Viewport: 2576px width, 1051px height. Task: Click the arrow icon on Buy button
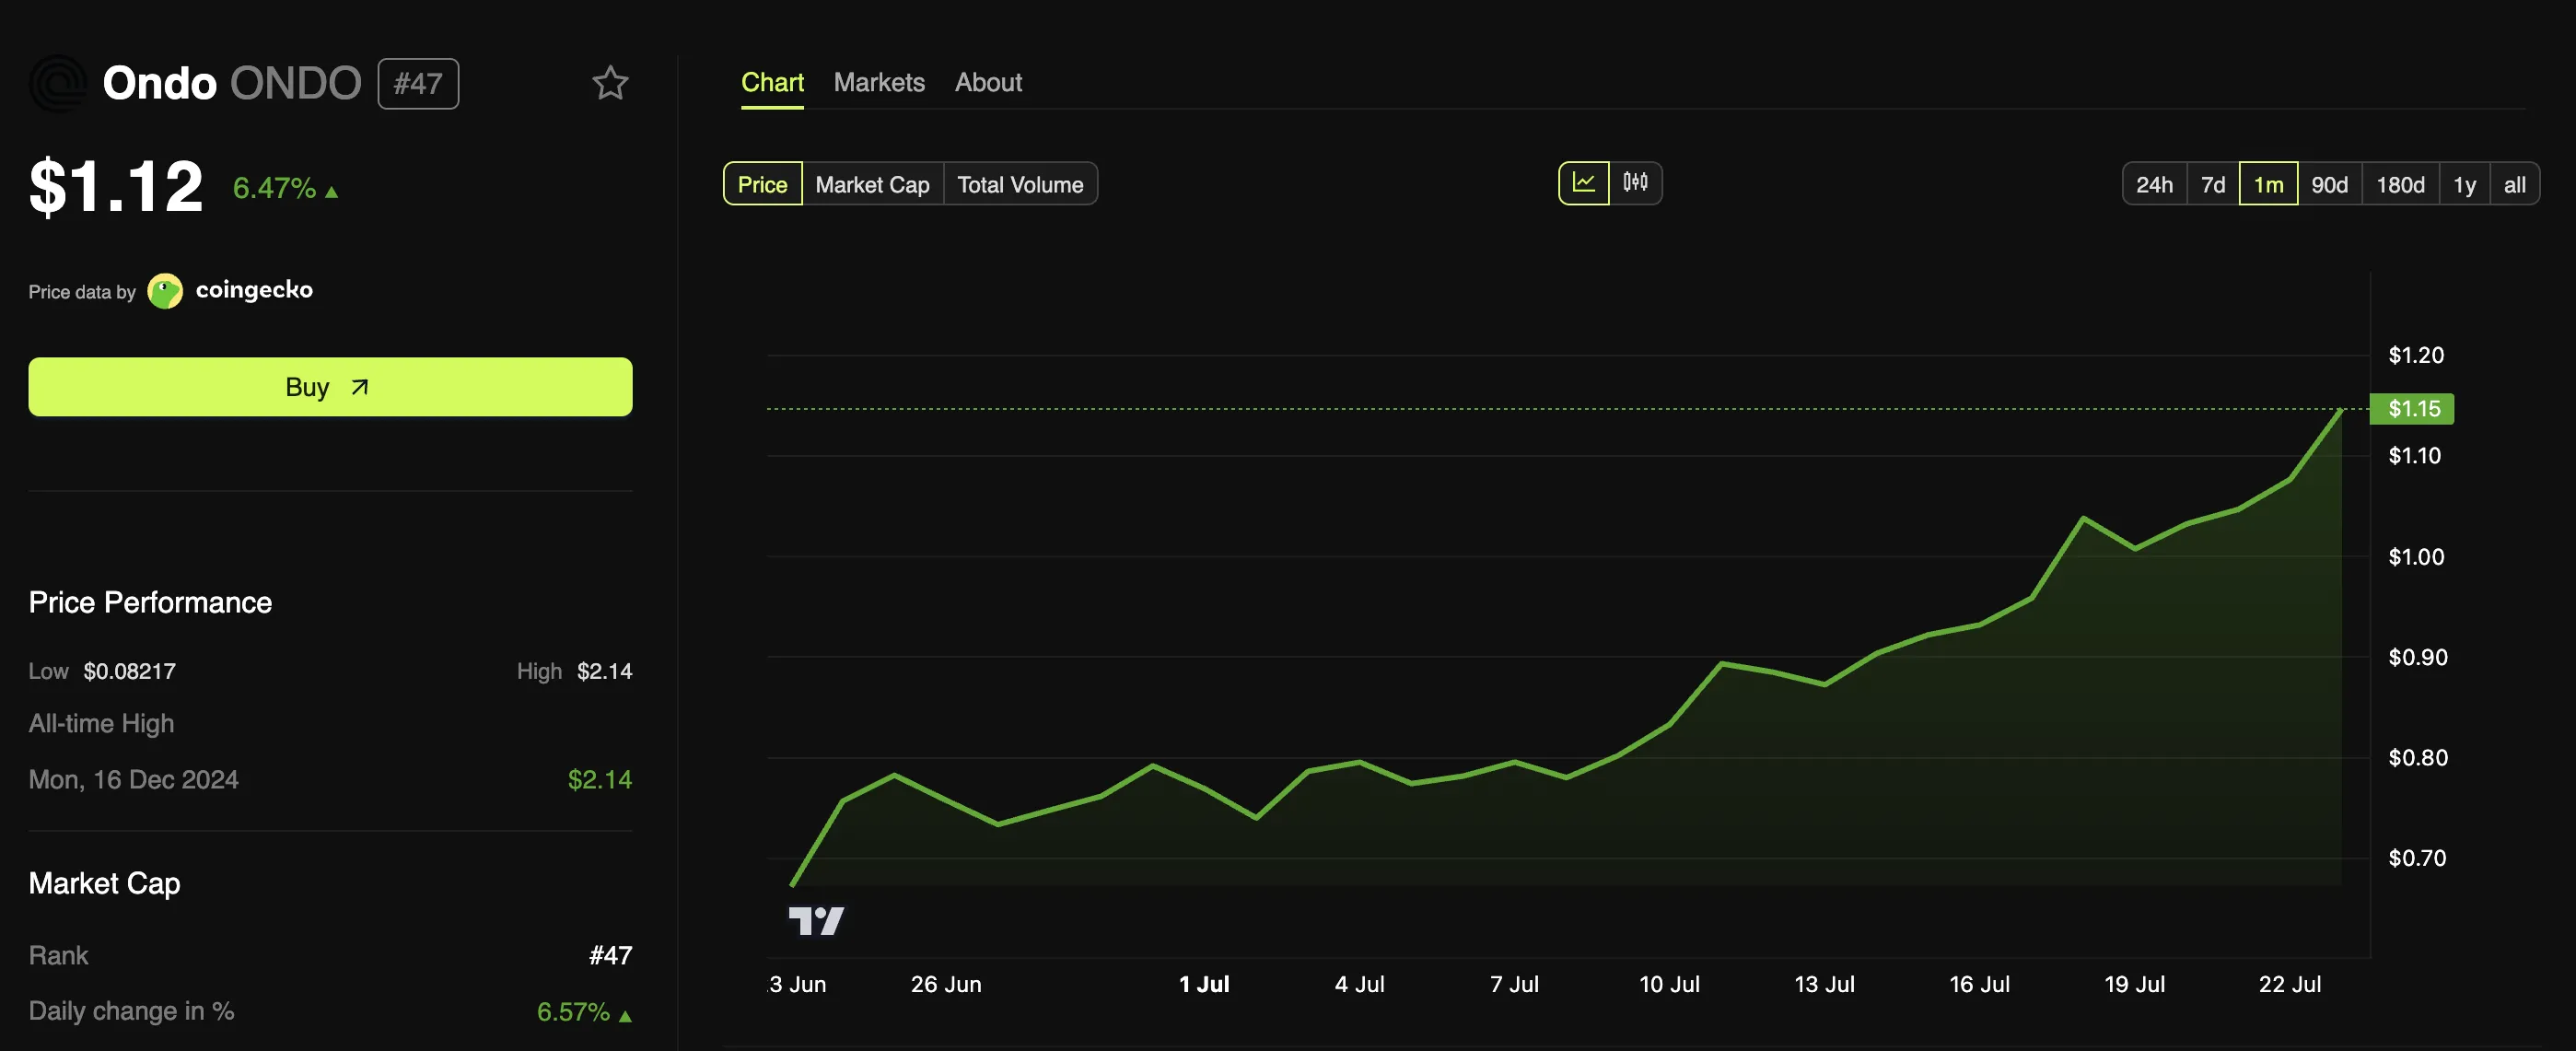[x=360, y=387]
